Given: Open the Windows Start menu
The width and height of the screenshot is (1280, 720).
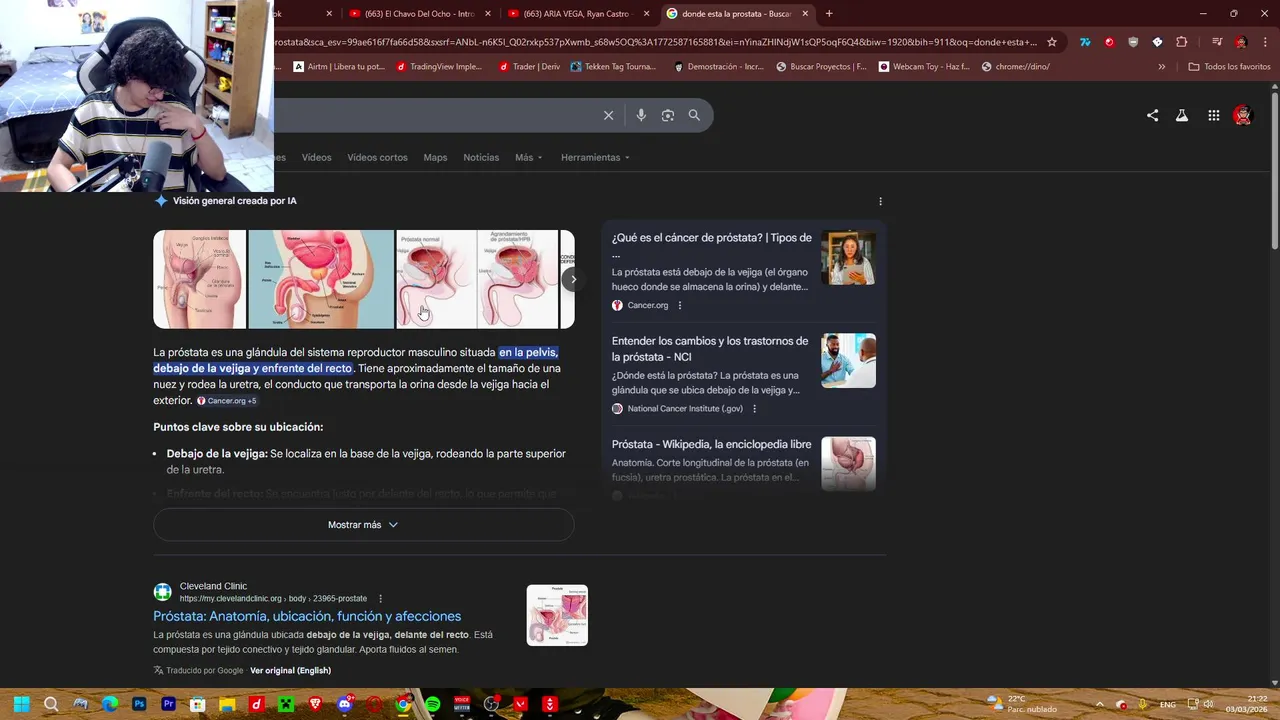Looking at the screenshot, I should pos(22,704).
